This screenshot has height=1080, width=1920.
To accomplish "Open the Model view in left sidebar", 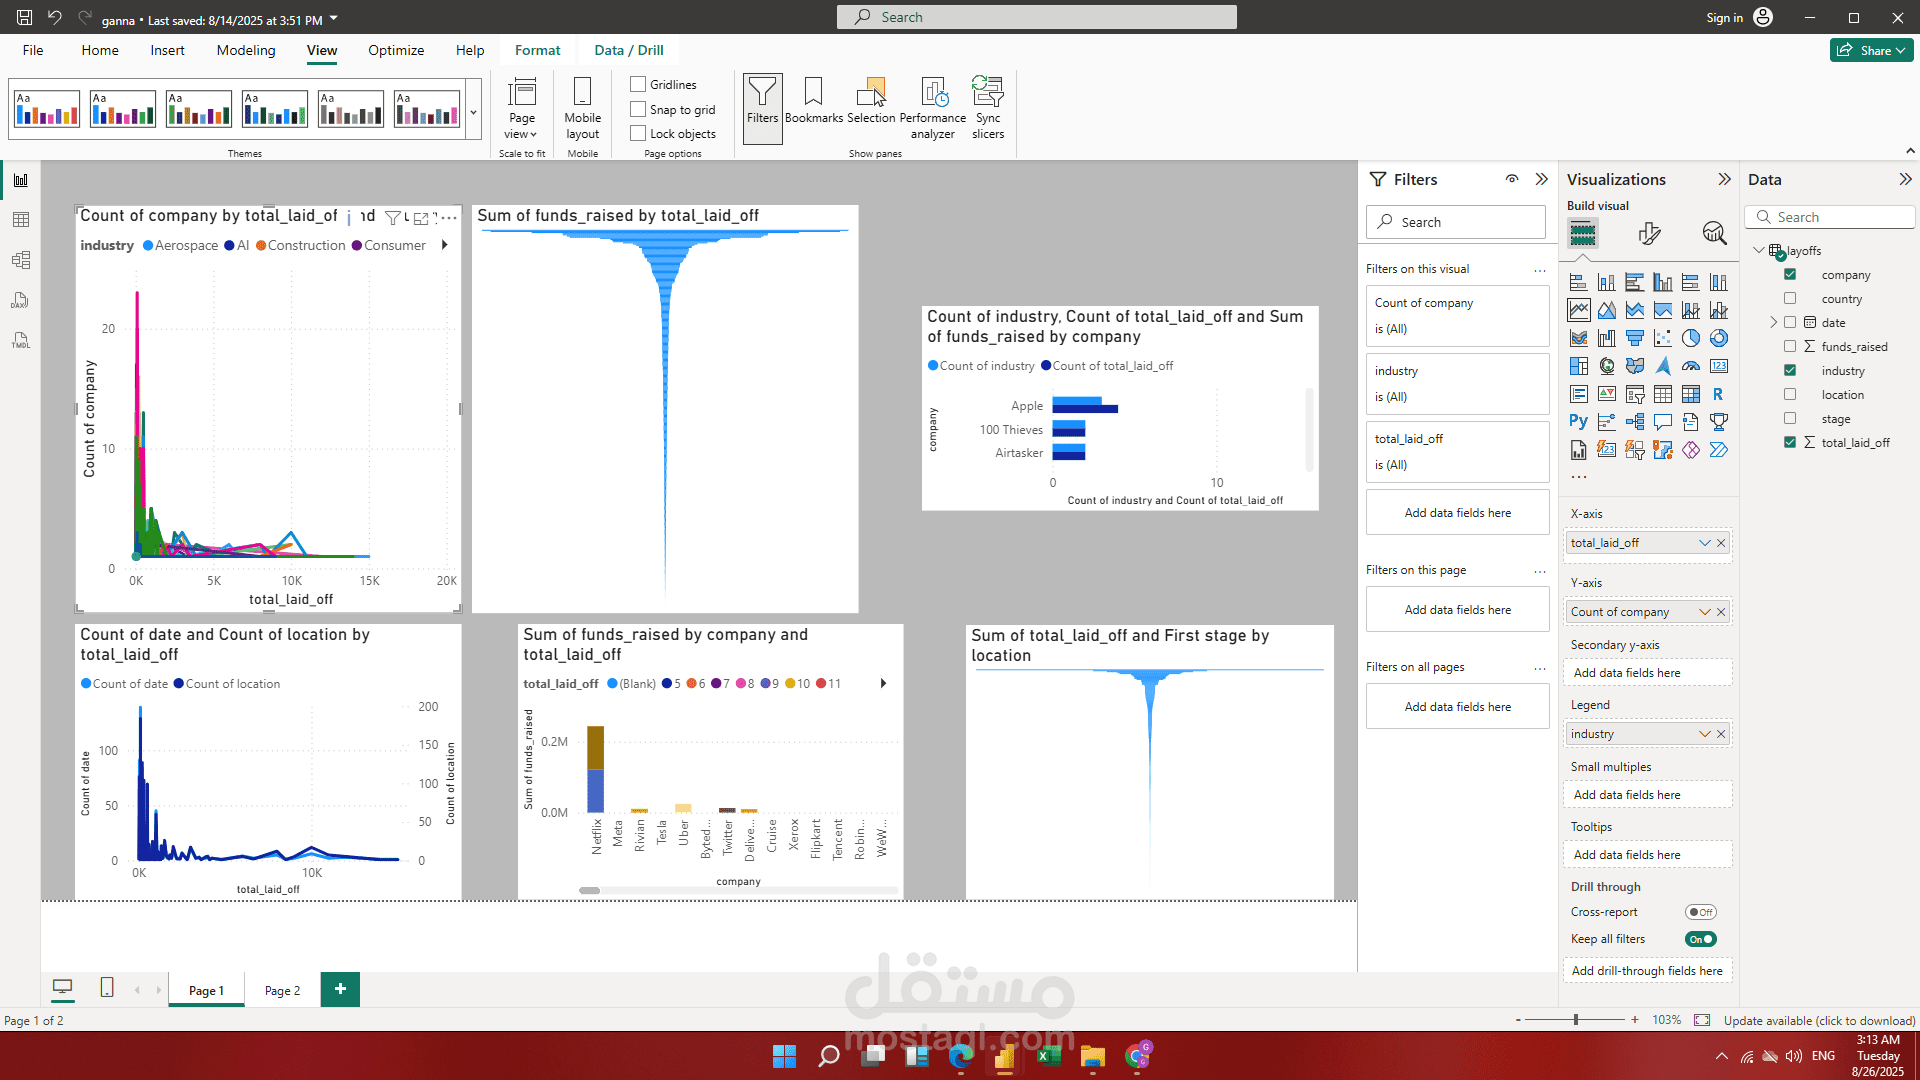I will coord(21,260).
